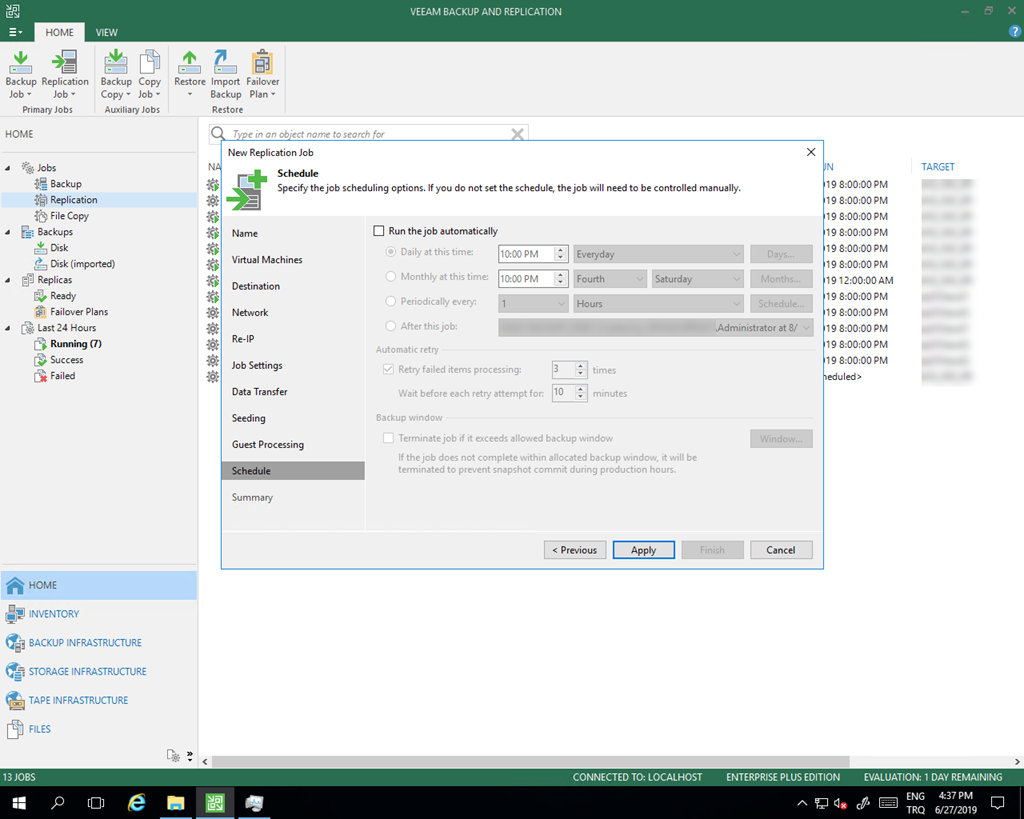The height and width of the screenshot is (819, 1024).
Task: Open Internet Explorer from the taskbar
Action: coord(136,803)
